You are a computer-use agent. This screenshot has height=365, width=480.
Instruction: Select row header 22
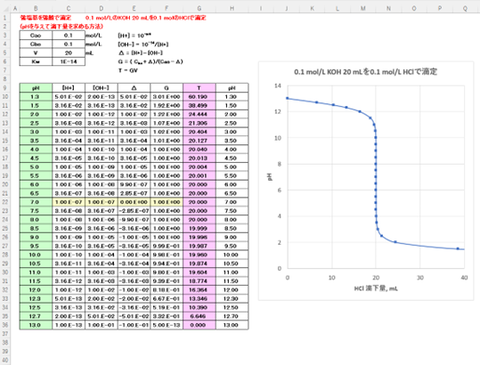5,202
